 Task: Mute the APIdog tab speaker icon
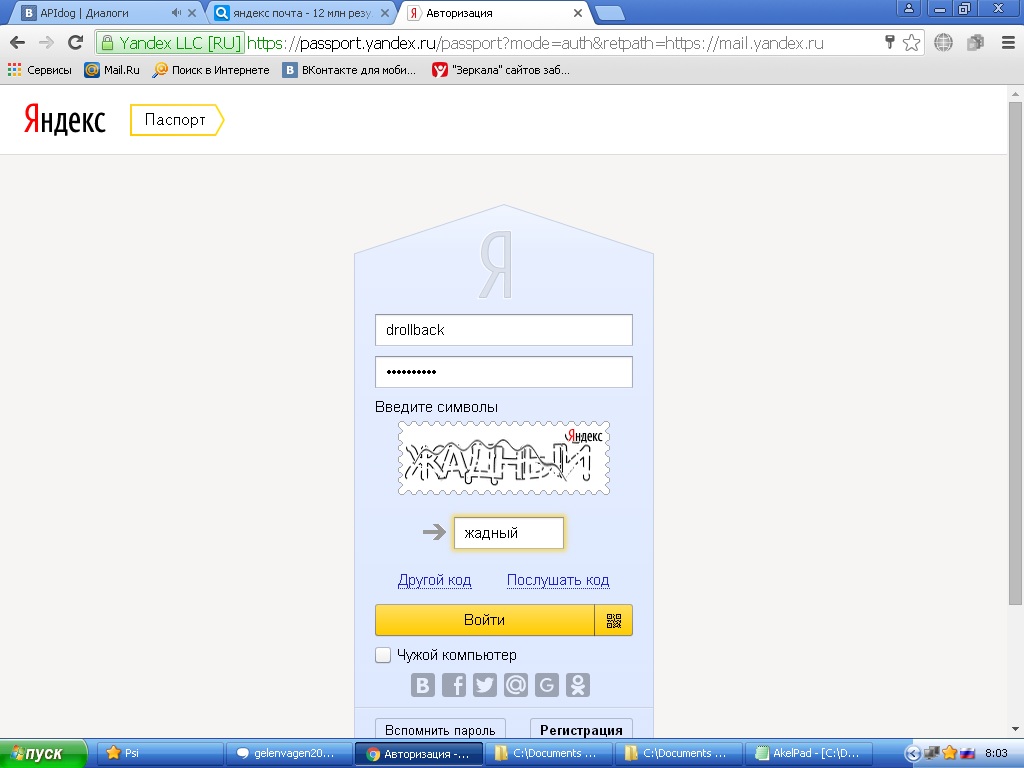tap(176, 12)
